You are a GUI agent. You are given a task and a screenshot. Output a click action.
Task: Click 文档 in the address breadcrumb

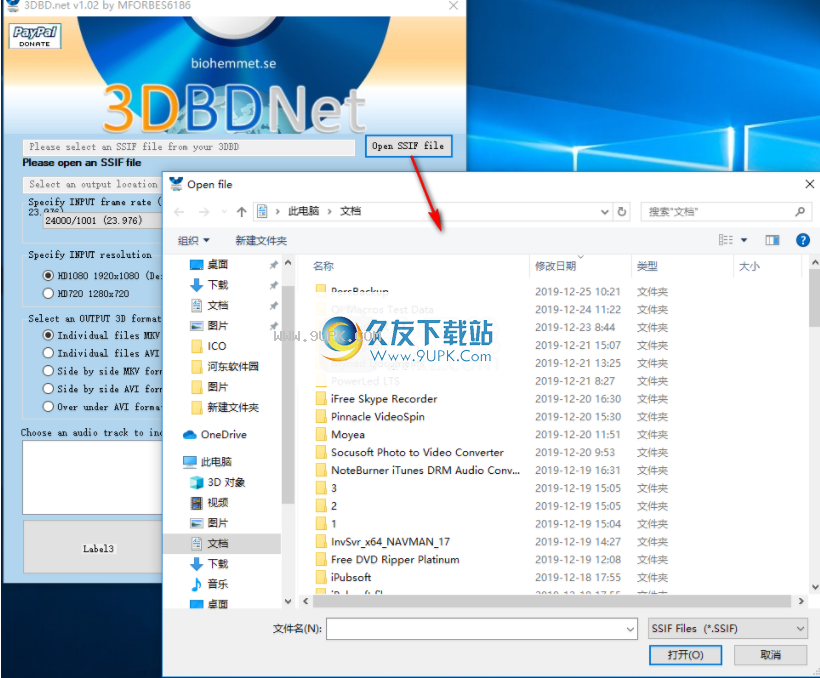pyautogui.click(x=350, y=211)
